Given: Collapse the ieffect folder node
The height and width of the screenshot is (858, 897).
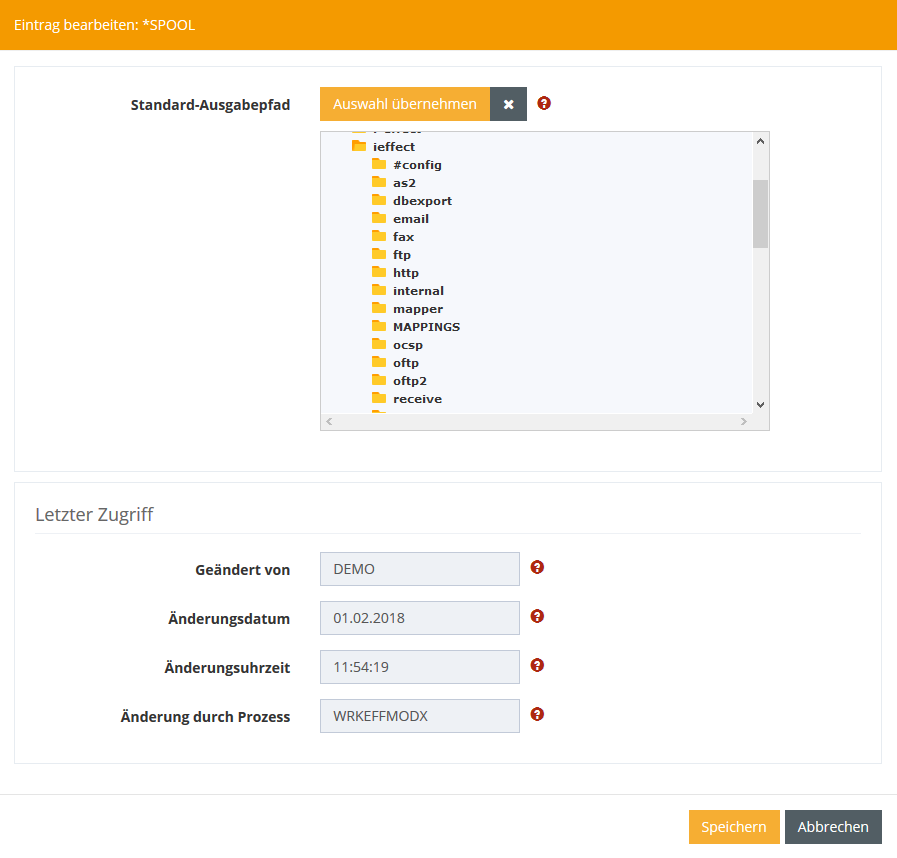Looking at the screenshot, I should tap(359, 146).
